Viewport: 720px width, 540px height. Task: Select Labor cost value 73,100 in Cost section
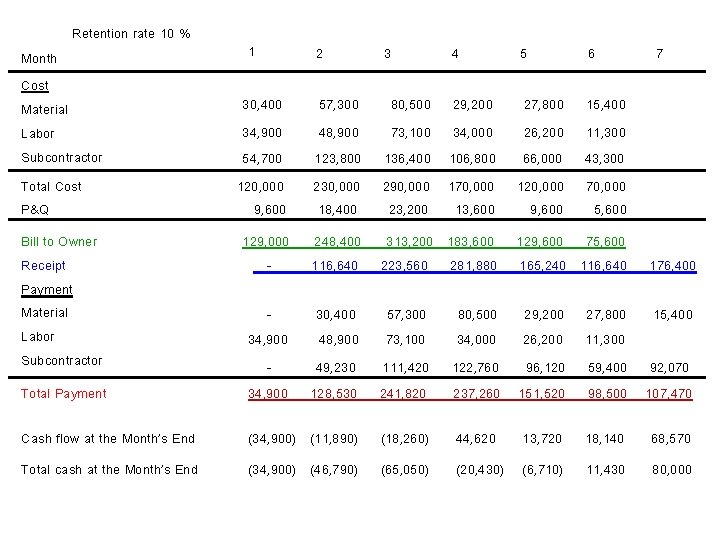point(411,133)
